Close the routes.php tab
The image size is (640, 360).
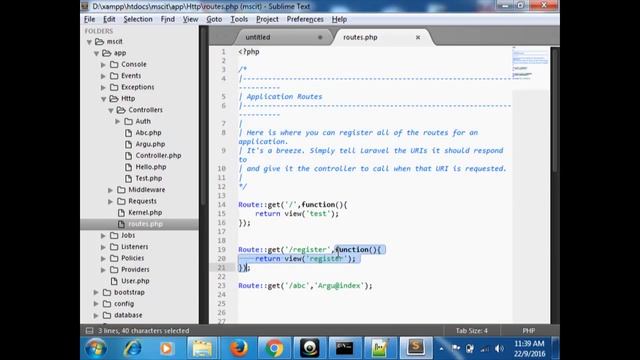(x=418, y=37)
